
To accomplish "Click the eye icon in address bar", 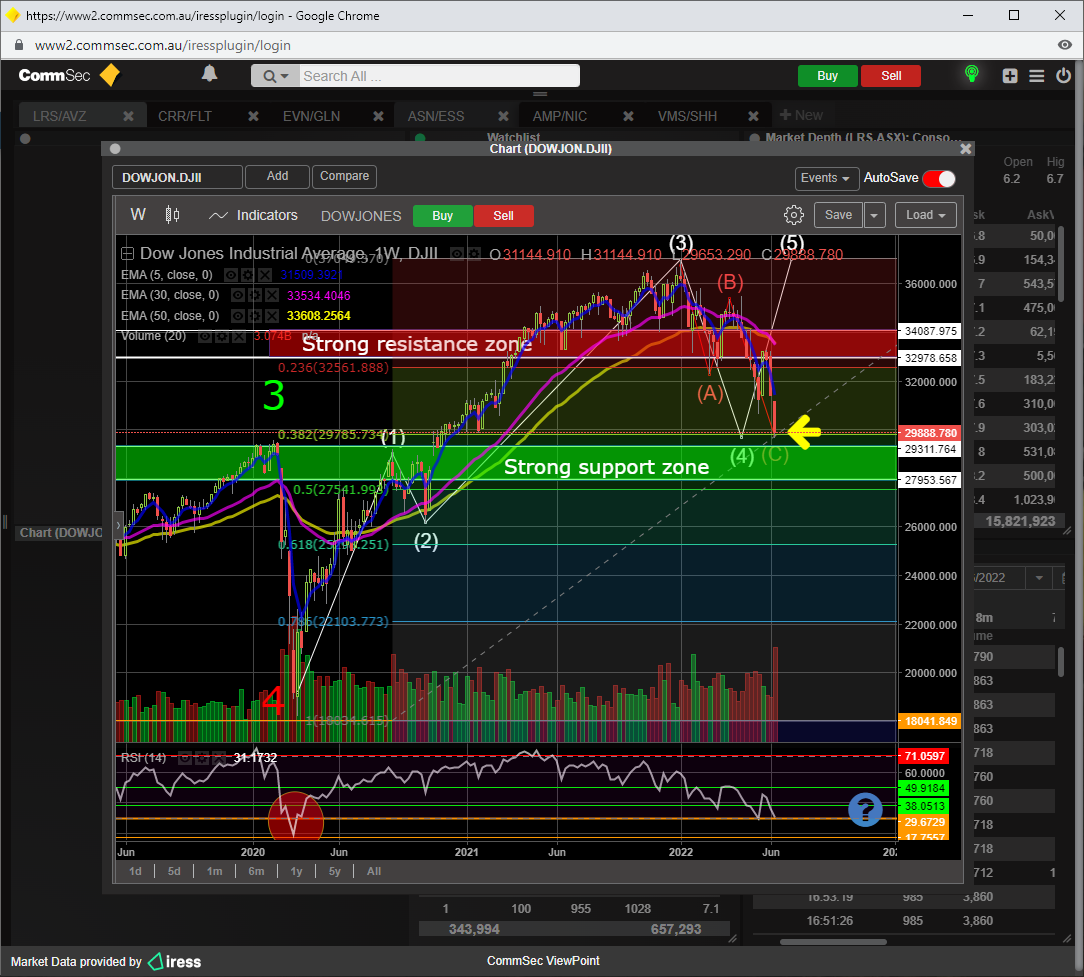I will click(1065, 45).
